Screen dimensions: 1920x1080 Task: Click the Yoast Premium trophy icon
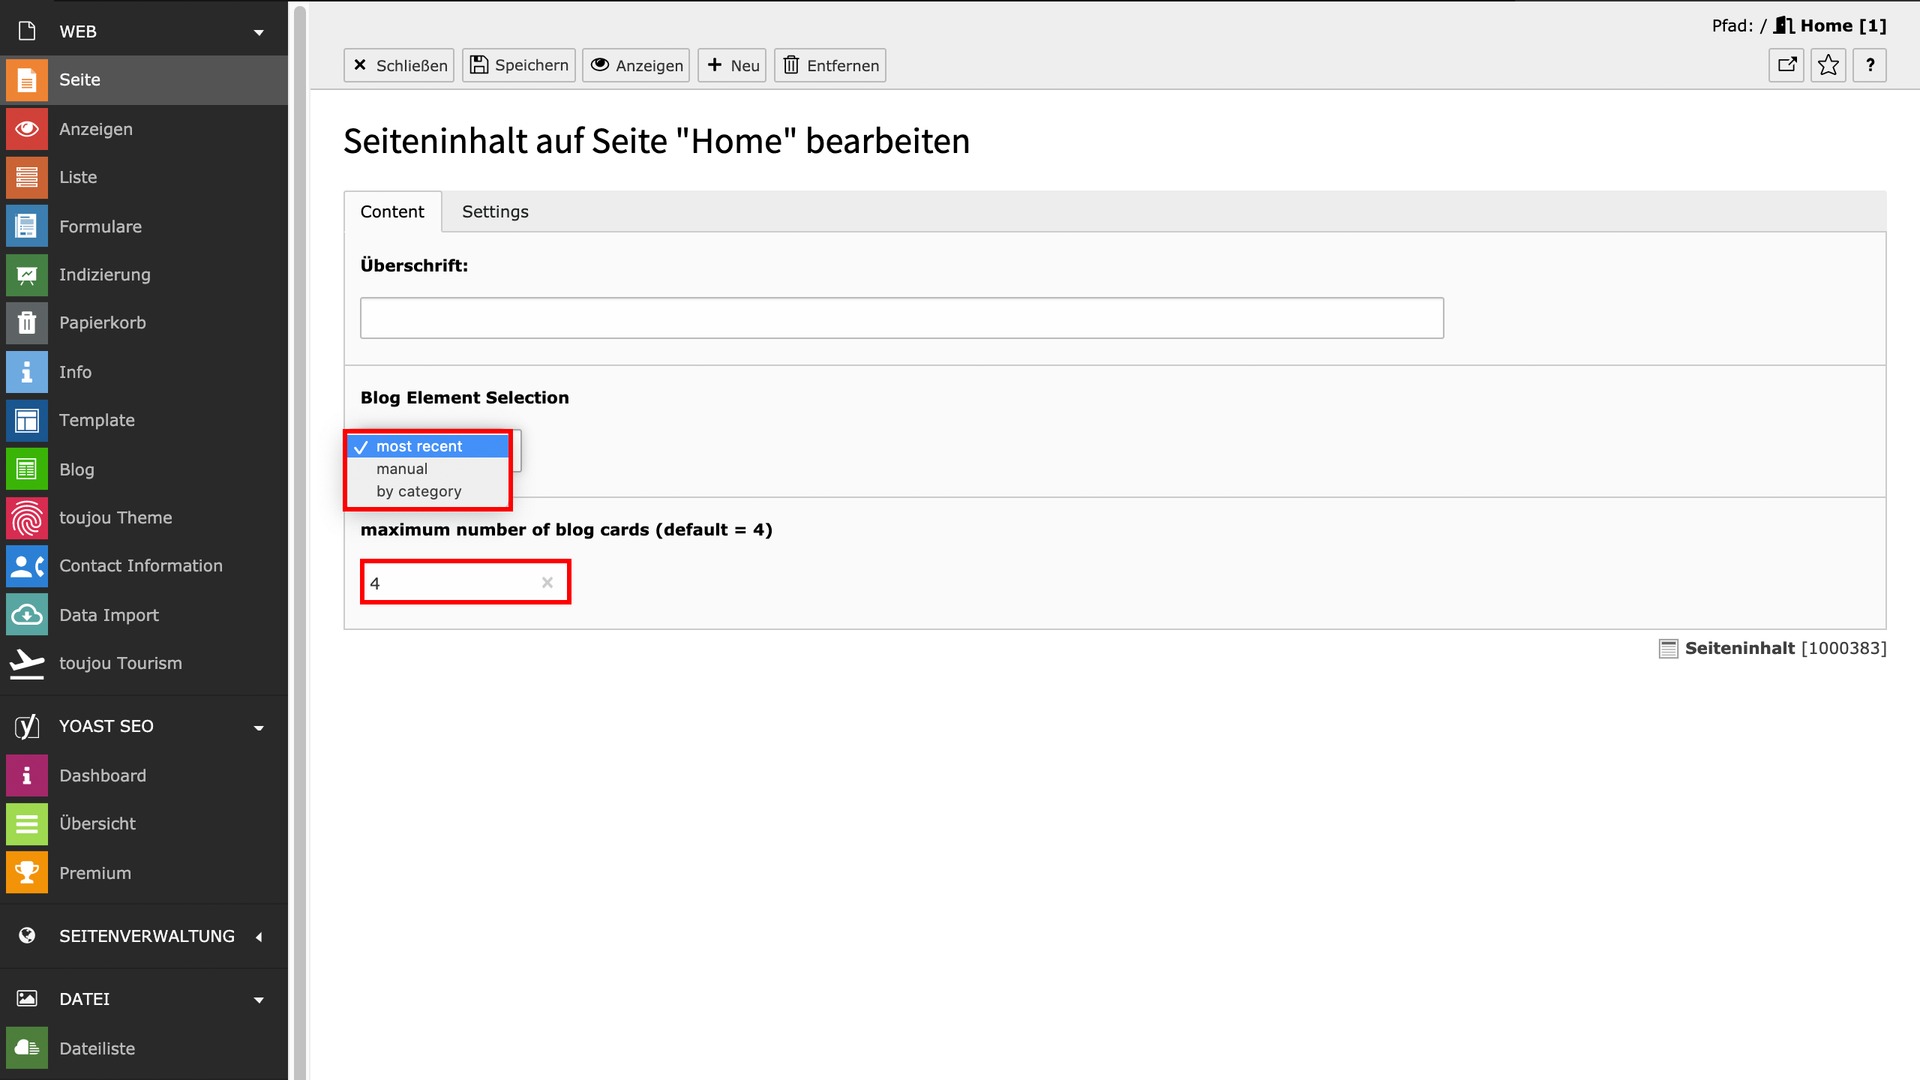[x=27, y=873]
